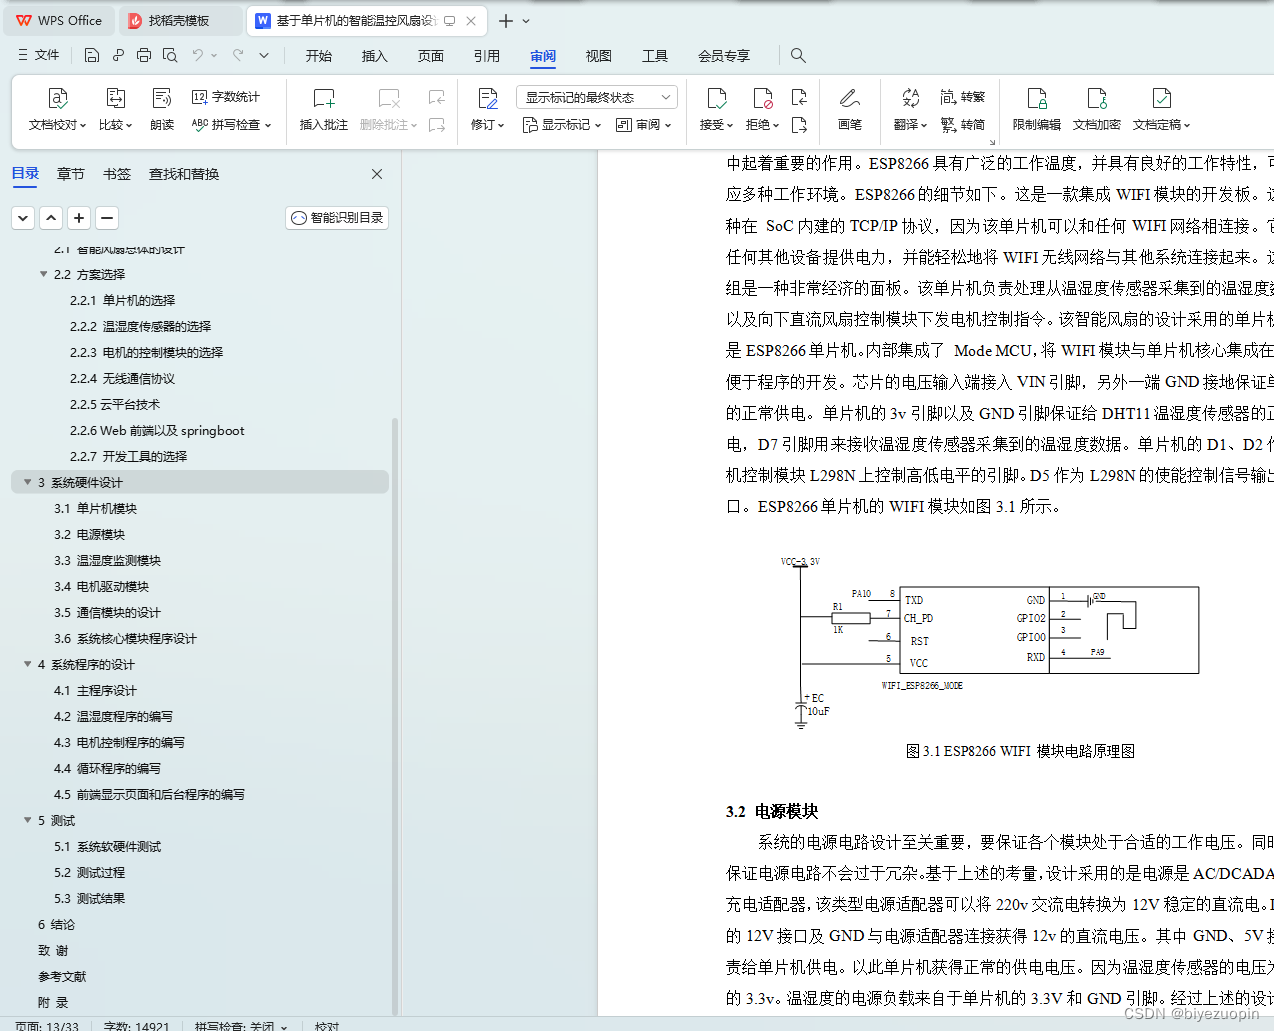1274x1031 pixels.
Task: Click the search magnifier icon
Action: point(798,55)
